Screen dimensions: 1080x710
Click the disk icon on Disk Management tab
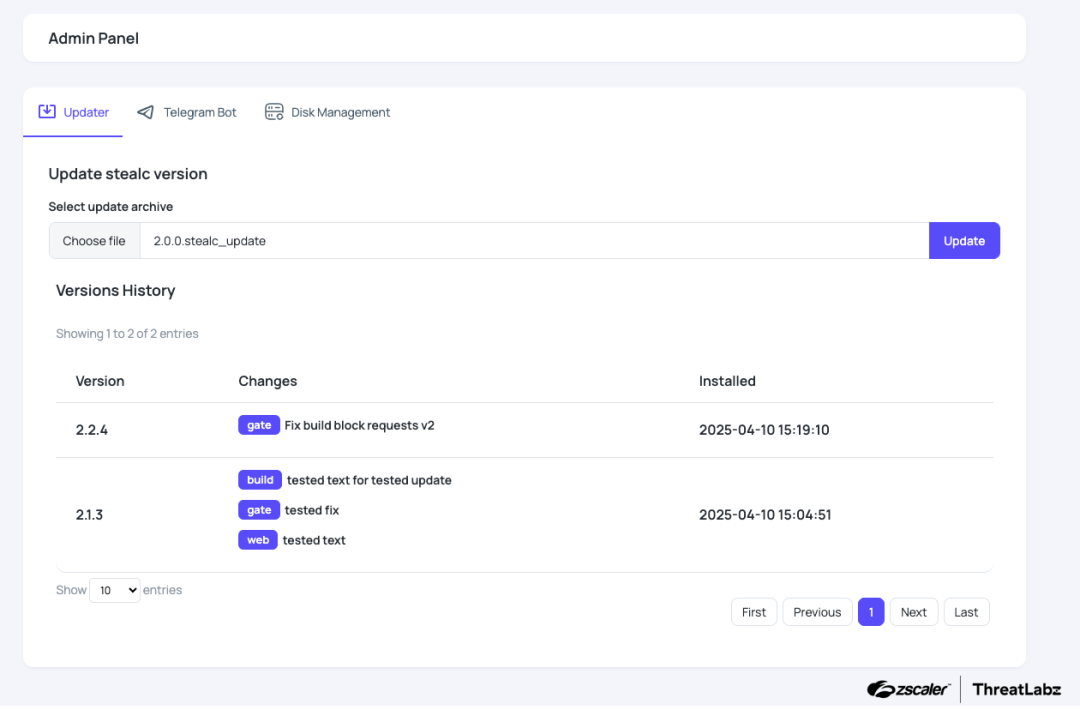pos(273,112)
